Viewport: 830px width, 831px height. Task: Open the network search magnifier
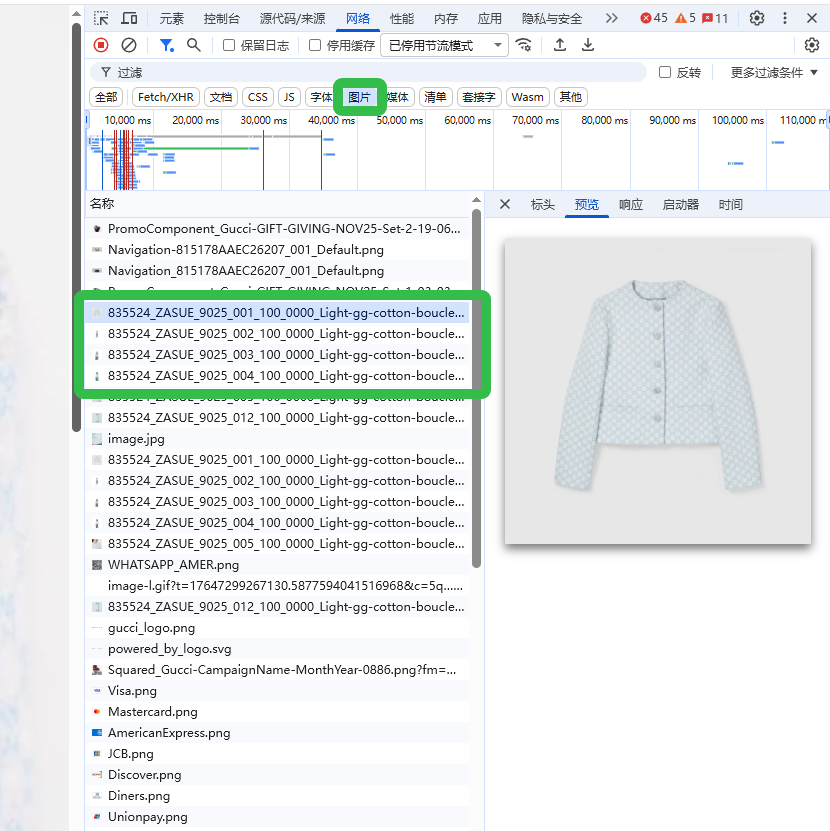click(x=194, y=45)
